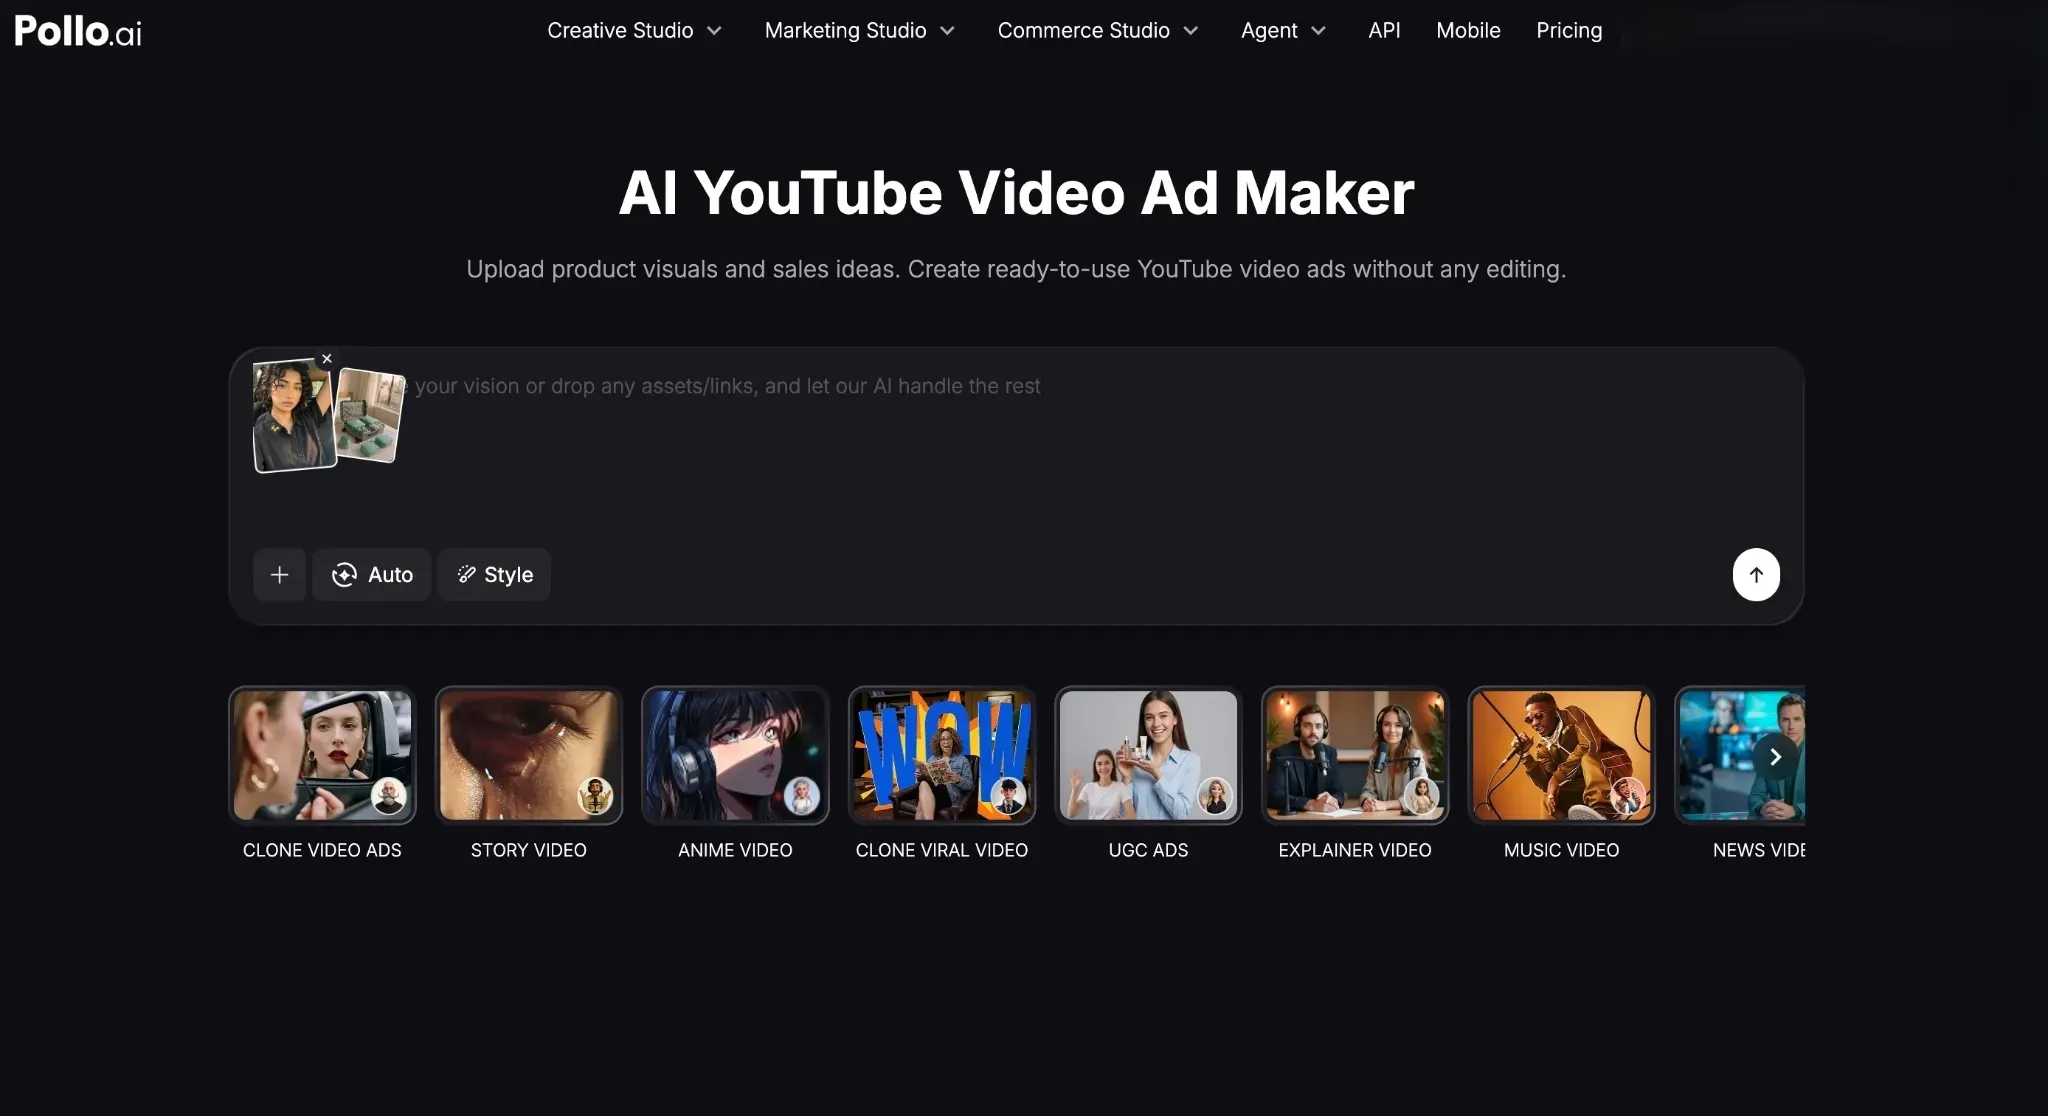
Task: Click the avatar badge on UGC Ads
Action: 1215,796
